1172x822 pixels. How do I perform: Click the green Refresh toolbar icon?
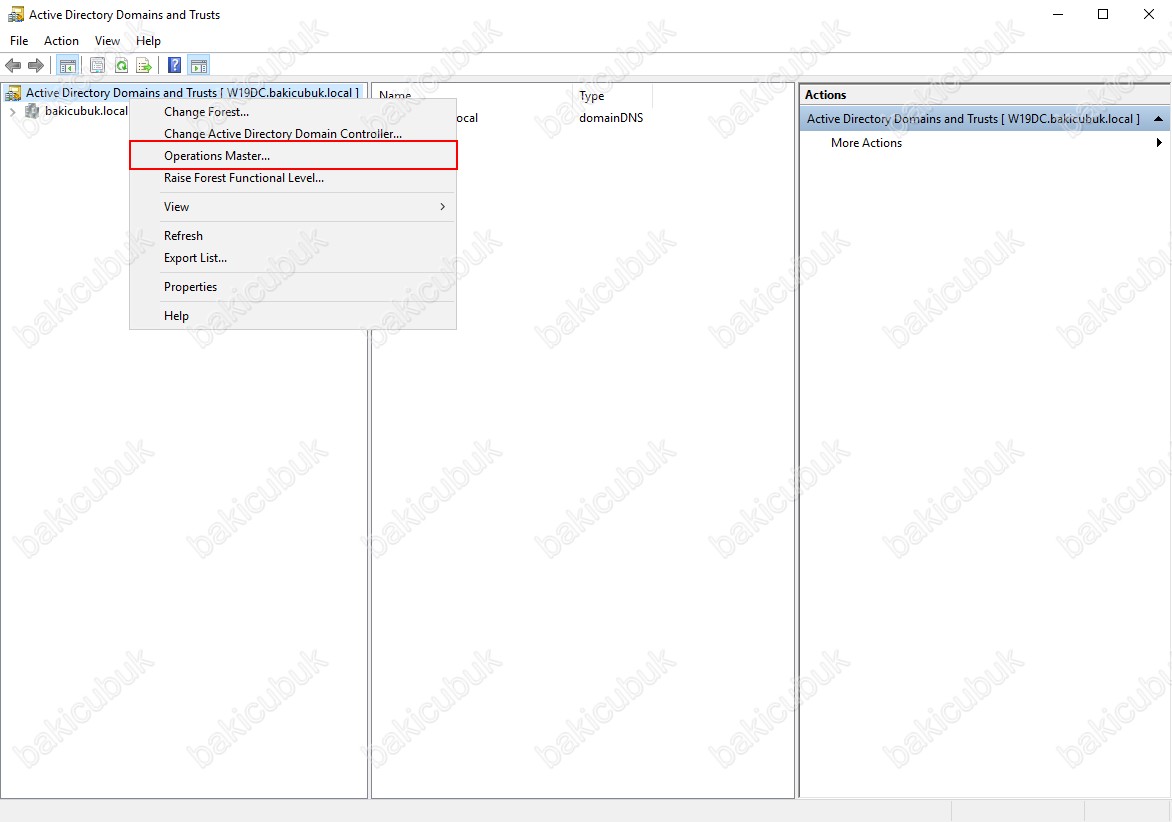[121, 66]
